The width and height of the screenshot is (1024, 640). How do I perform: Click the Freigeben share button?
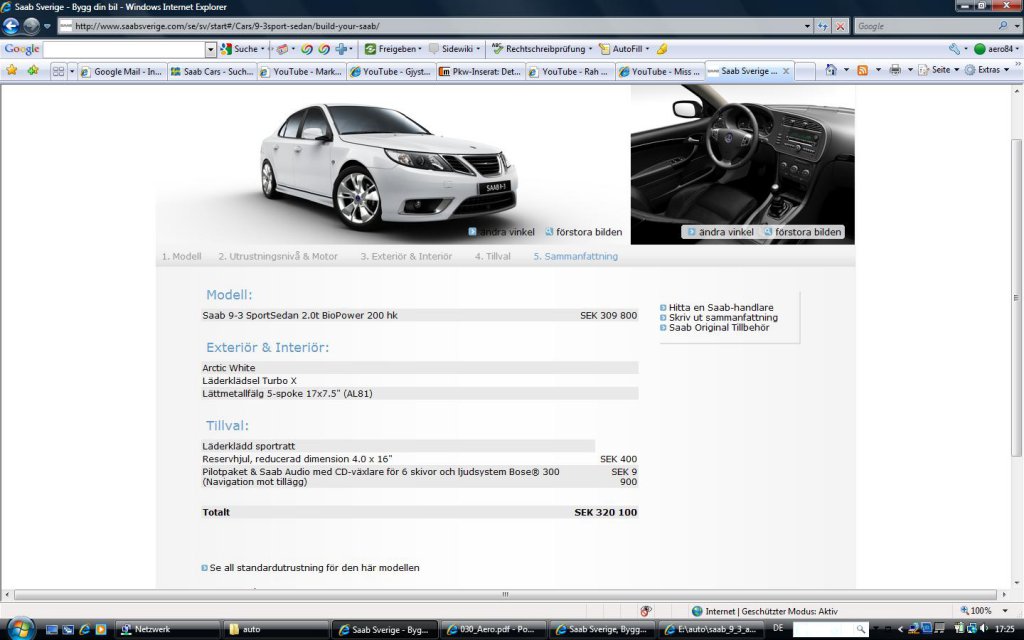pos(392,49)
